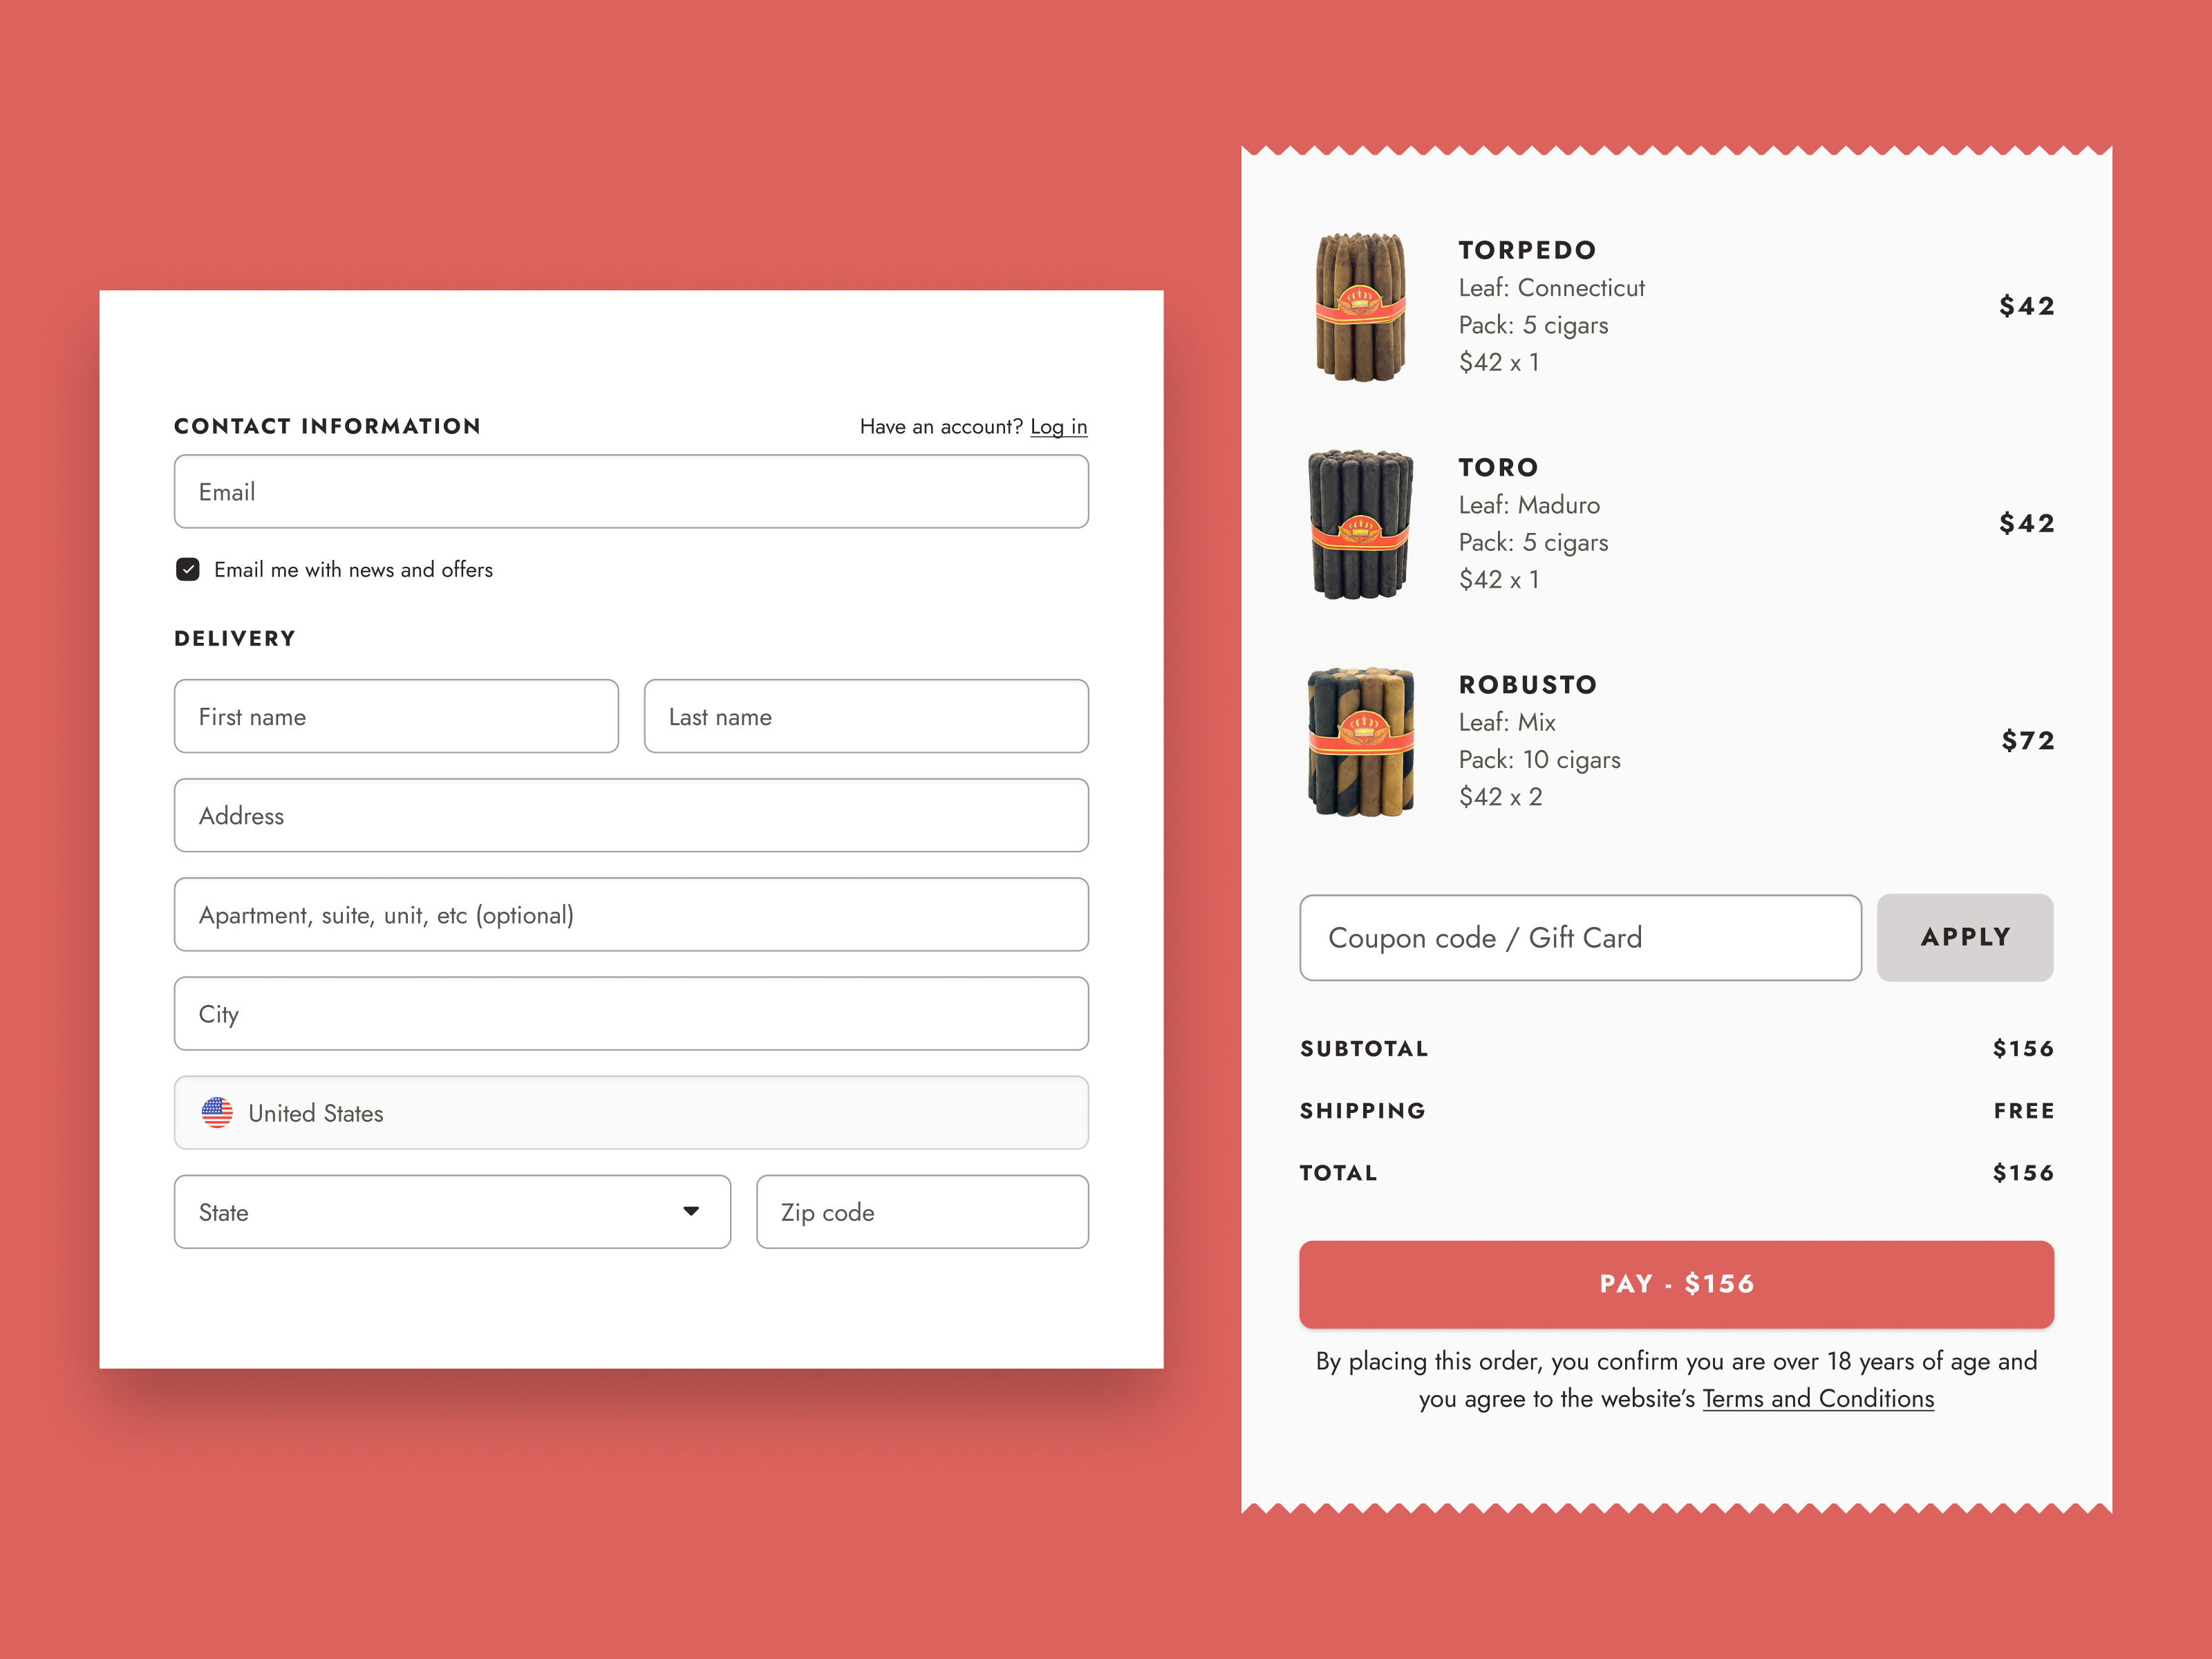This screenshot has width=2212, height=1659.
Task: Open the United States country selector
Action: (x=630, y=1112)
